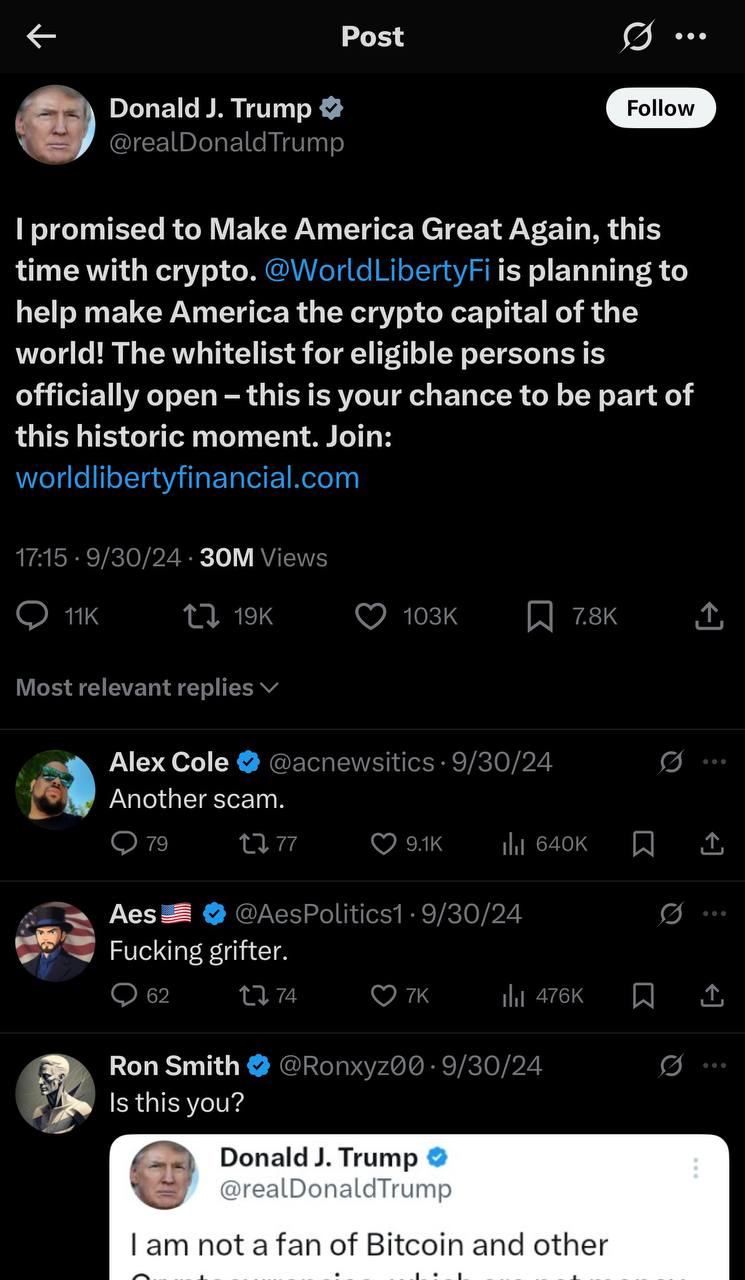Open more options on Alex Cole's reply
The width and height of the screenshot is (745, 1280).
[714, 762]
